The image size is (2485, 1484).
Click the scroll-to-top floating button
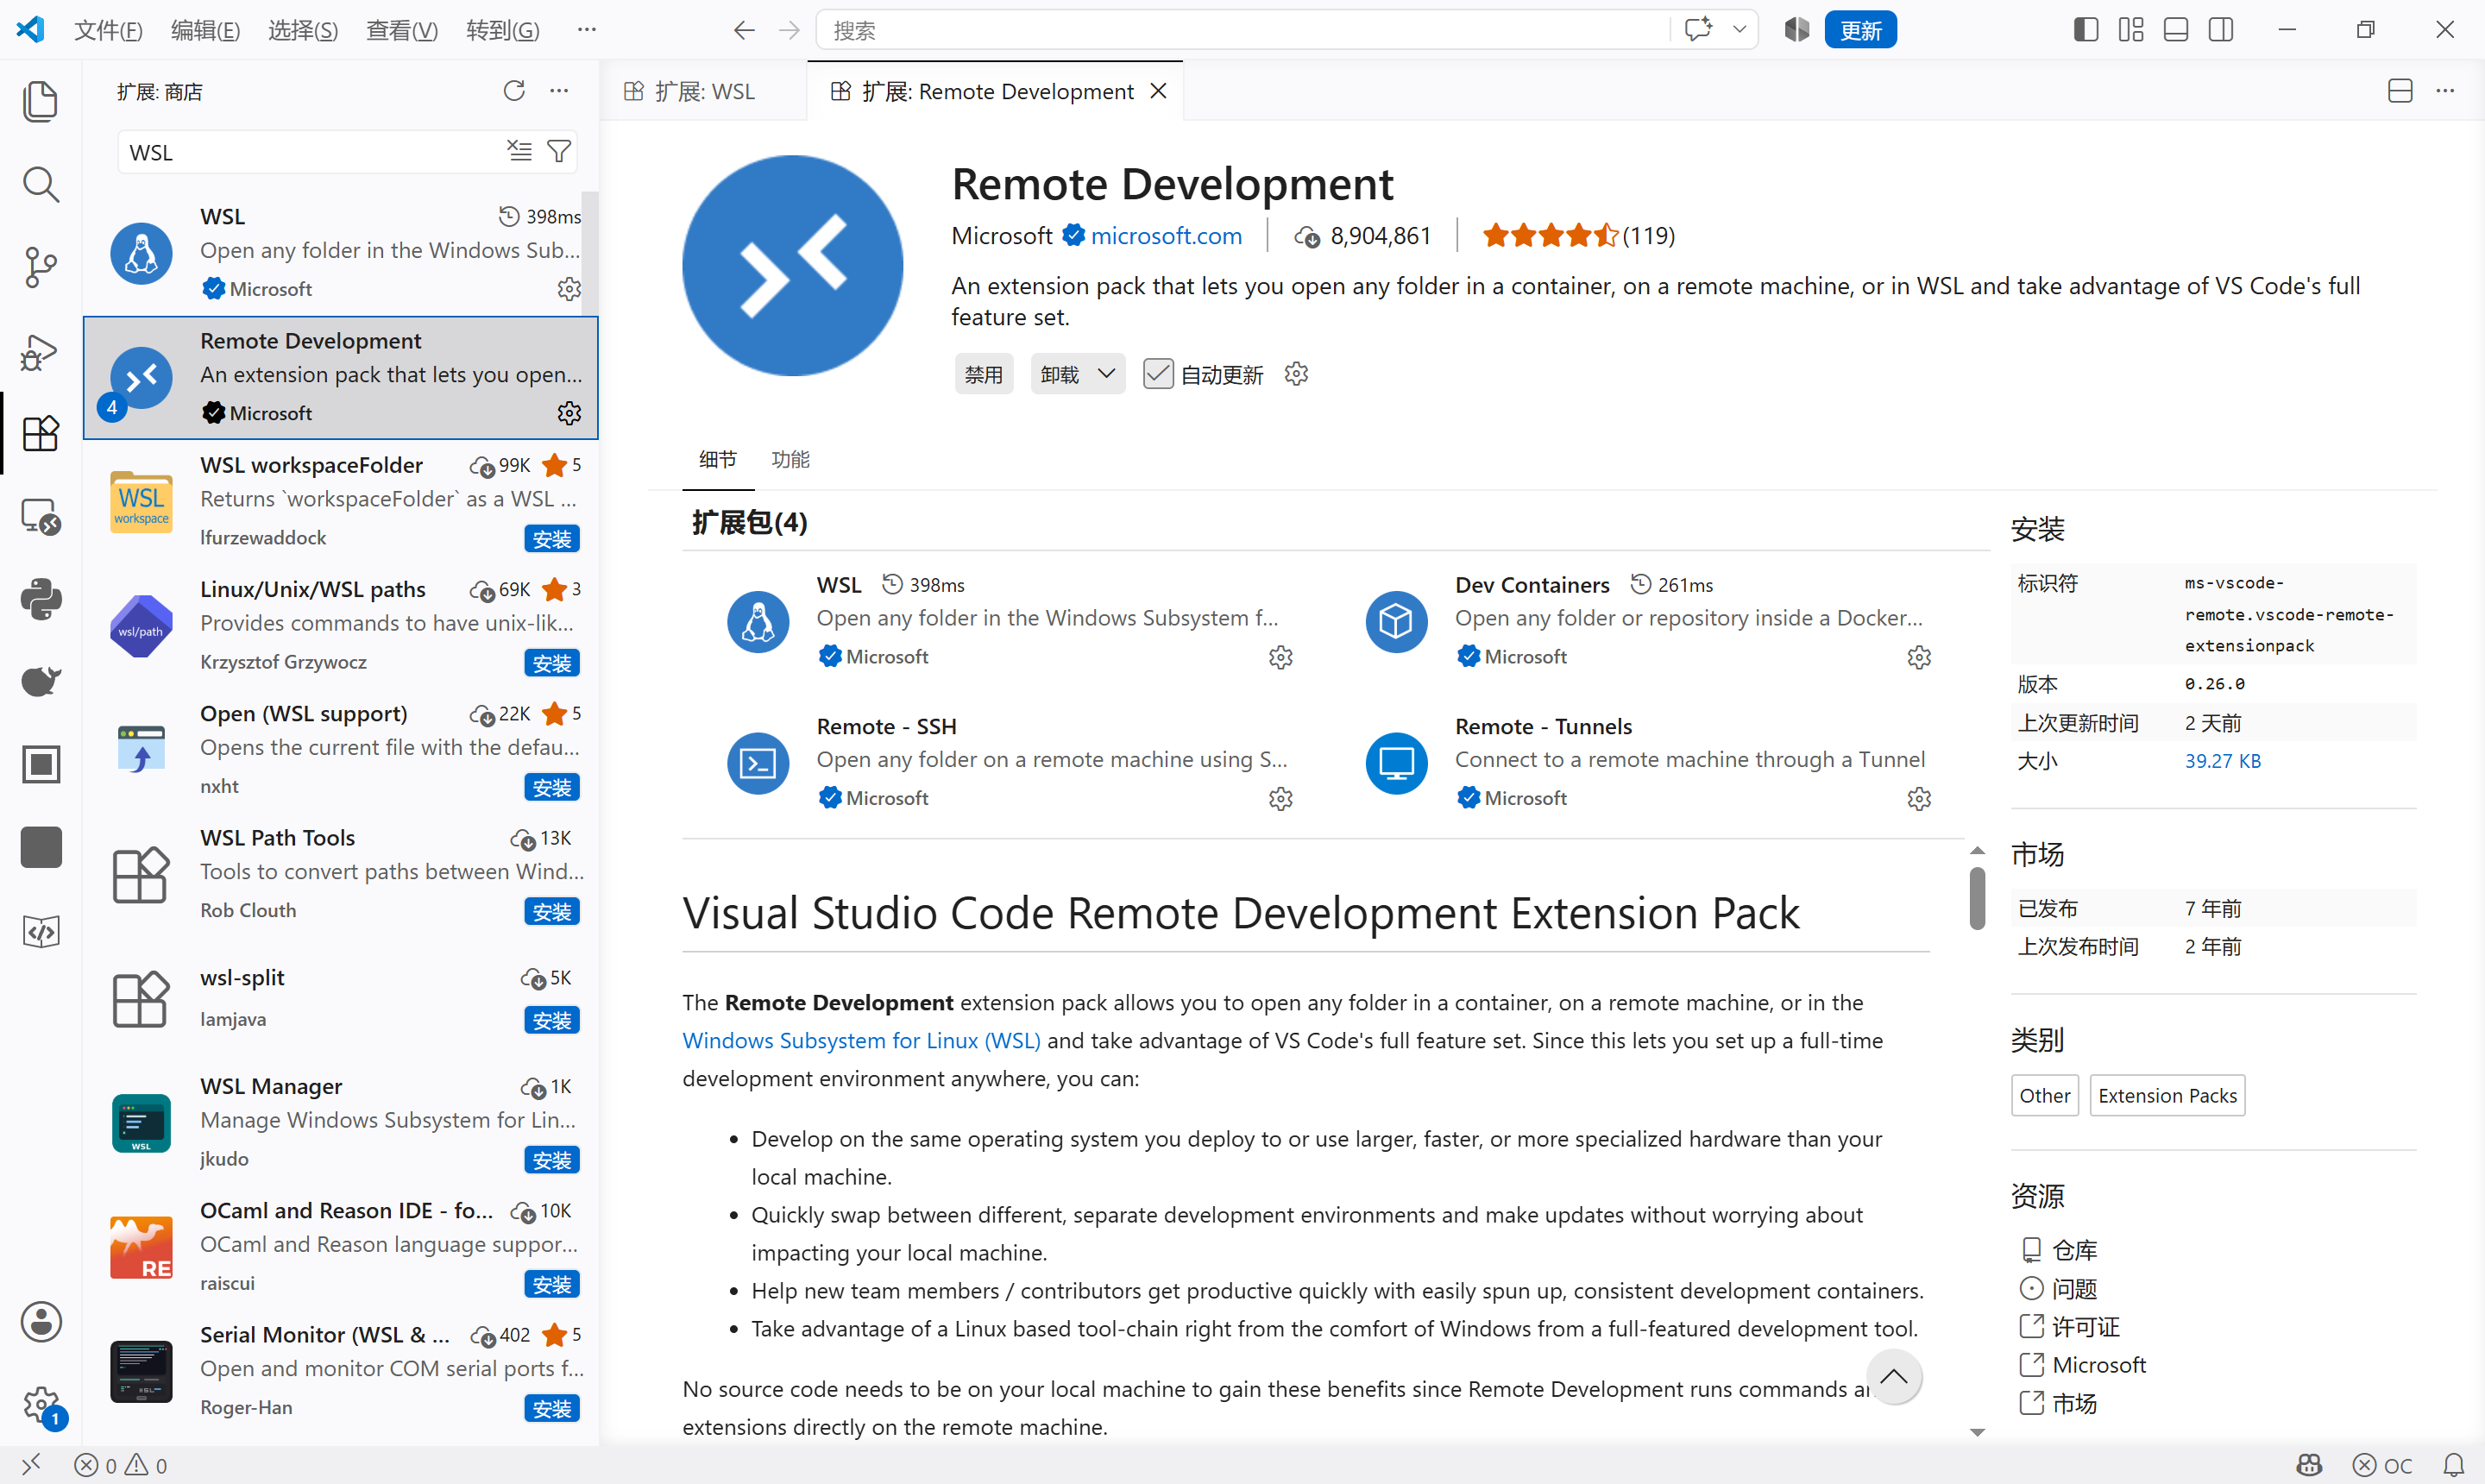[x=1893, y=1377]
